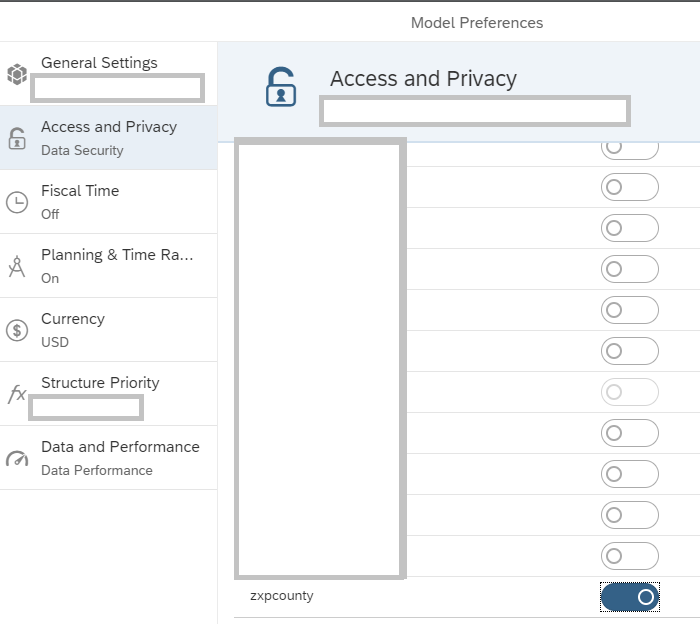Viewport: 700px width, 624px height.
Task: Click the Model Preferences dialog title
Action: pos(477,22)
